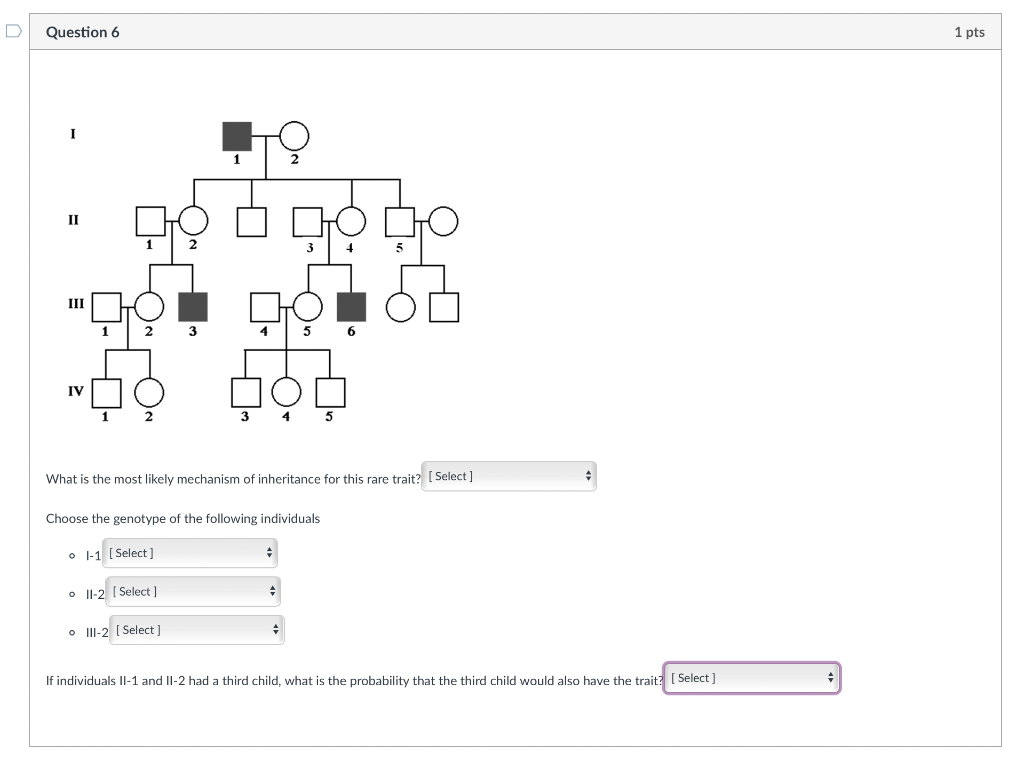Click the shaded square representing individual I-1
Viewport: 1024px width, 761px height.
tap(237, 136)
